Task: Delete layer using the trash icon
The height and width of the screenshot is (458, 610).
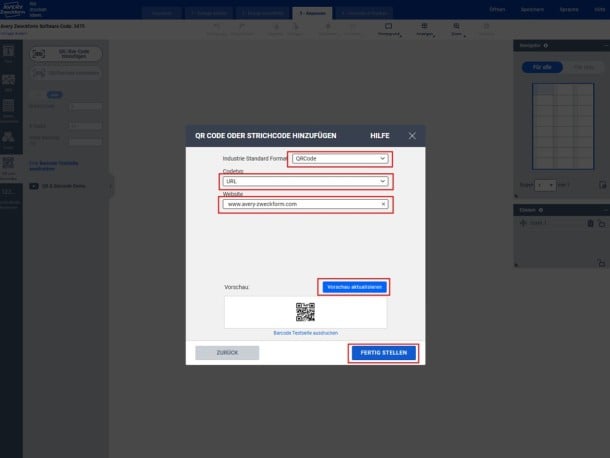Action: point(590,223)
